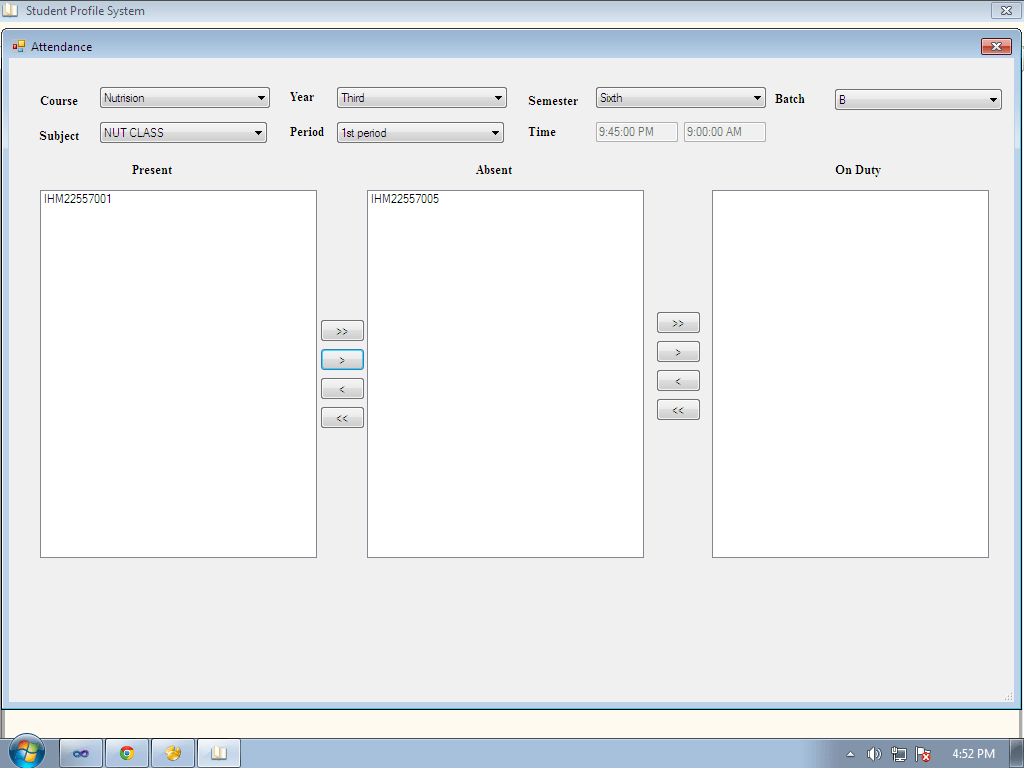Move selected student from Absent back to Present
Viewport: 1024px width, 768px height.
tap(342, 389)
